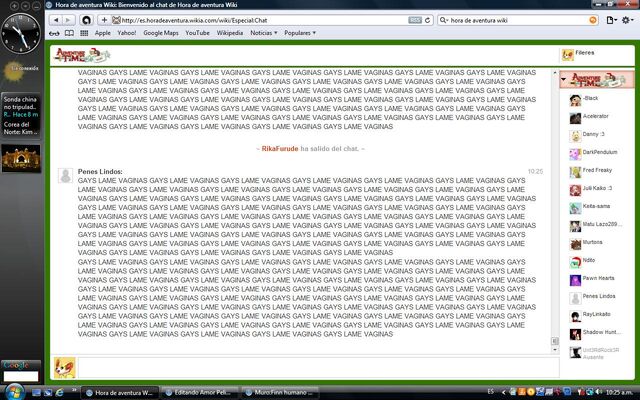This screenshot has width=640, height=400.
Task: Expand the Quick Launch overflow chevron
Action: [74, 390]
